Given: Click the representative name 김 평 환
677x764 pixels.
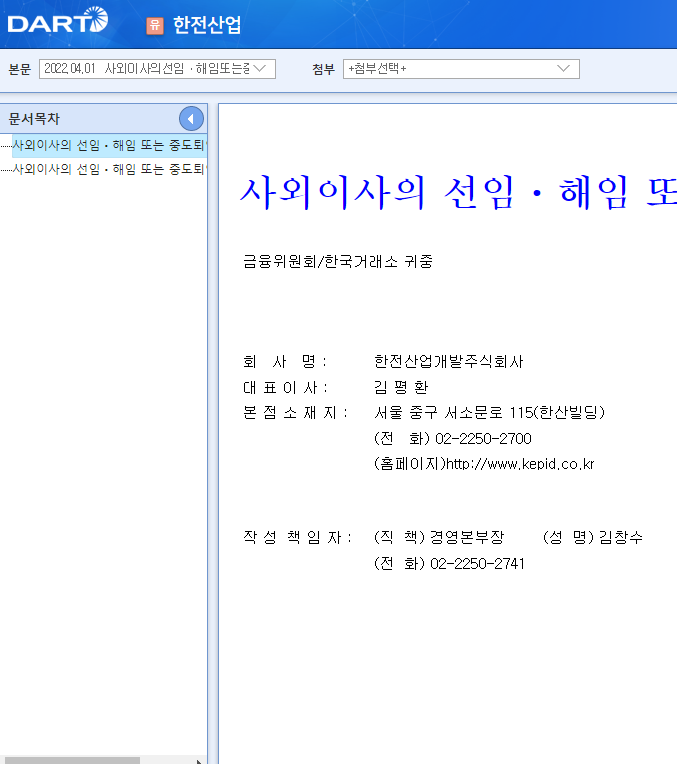Looking at the screenshot, I should coord(401,387).
